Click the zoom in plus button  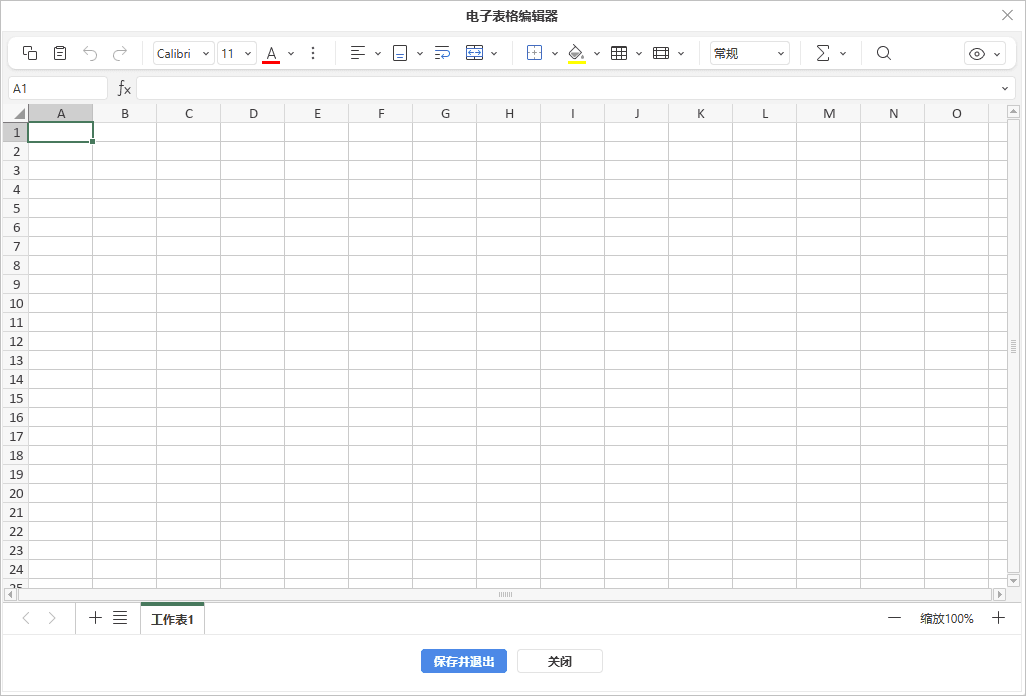coord(998,618)
